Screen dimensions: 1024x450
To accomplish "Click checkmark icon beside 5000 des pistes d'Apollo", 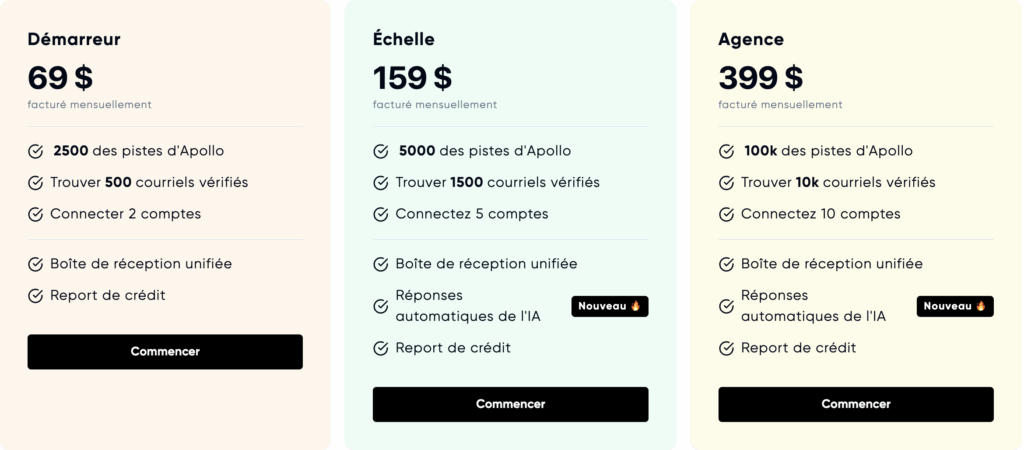I will click(381, 151).
